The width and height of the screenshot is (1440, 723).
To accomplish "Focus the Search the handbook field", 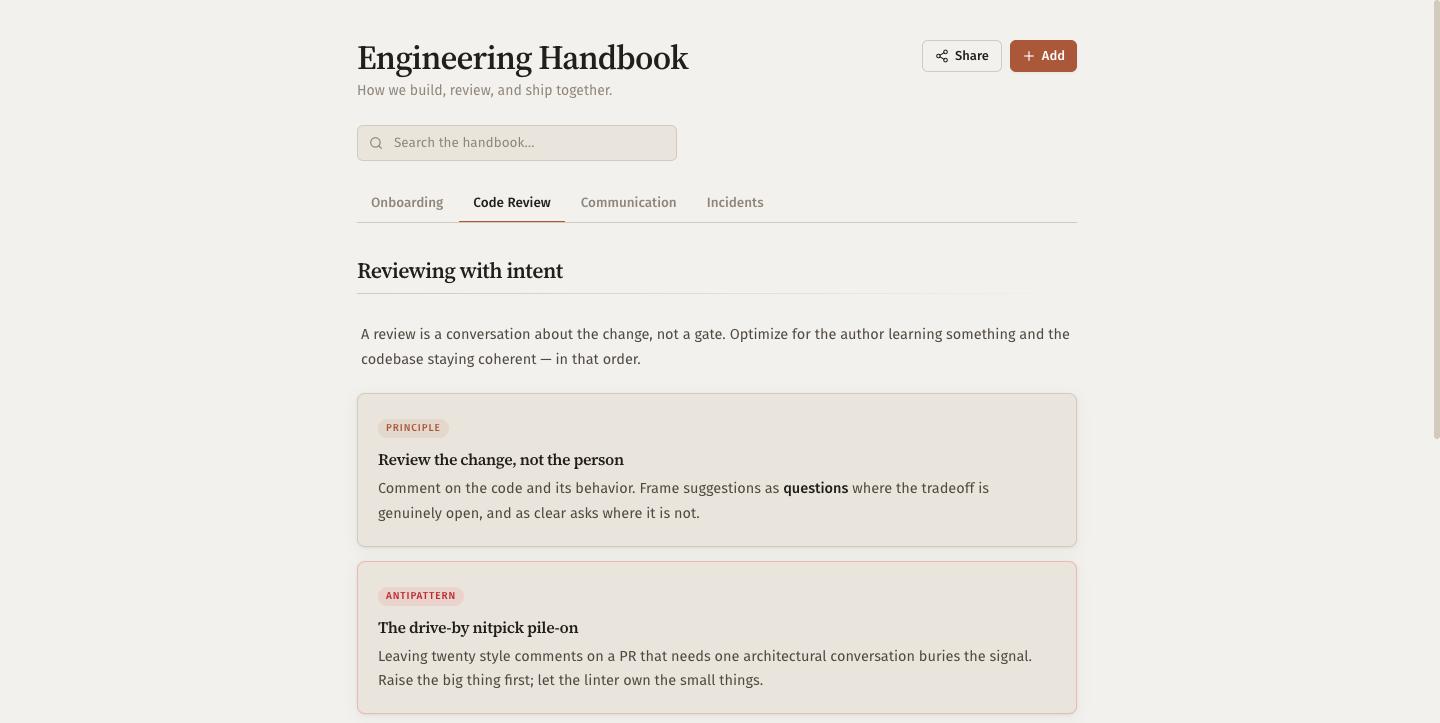I will (x=517, y=143).
